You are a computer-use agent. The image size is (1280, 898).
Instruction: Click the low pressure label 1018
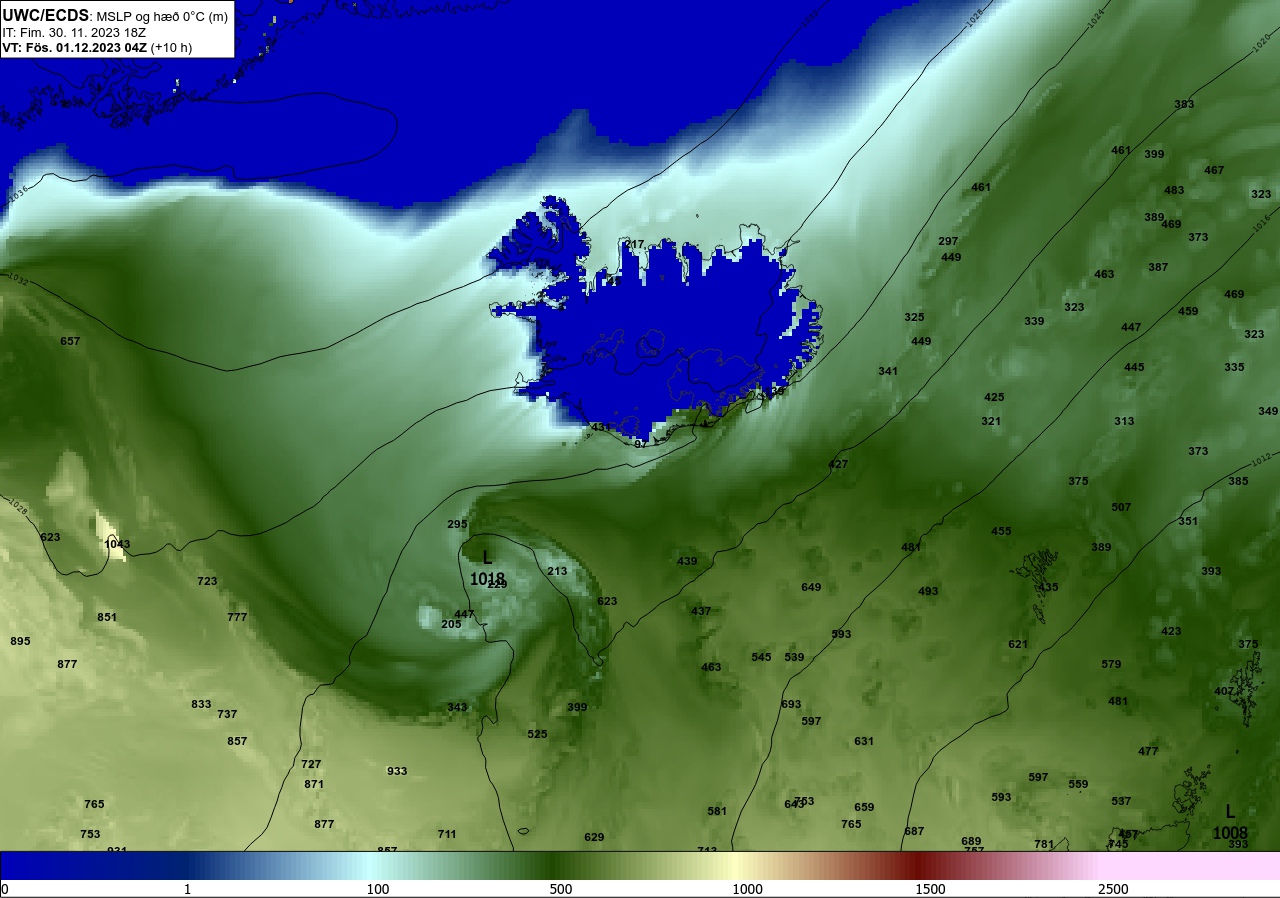tap(487, 579)
